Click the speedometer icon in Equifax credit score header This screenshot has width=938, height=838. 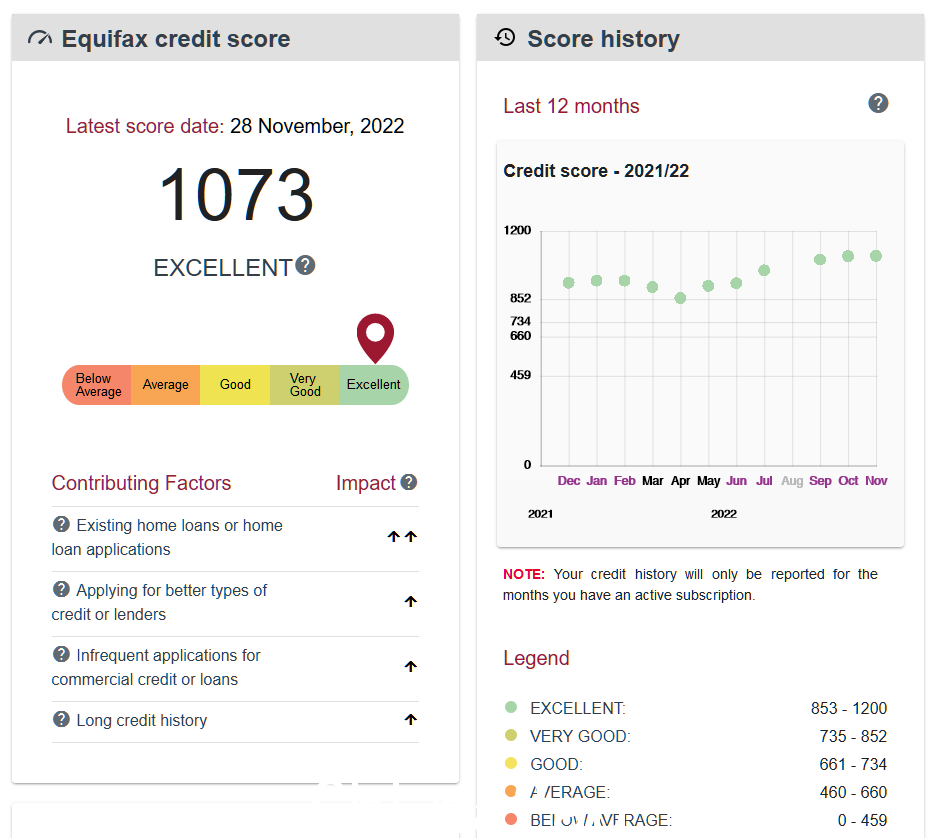click(x=40, y=38)
